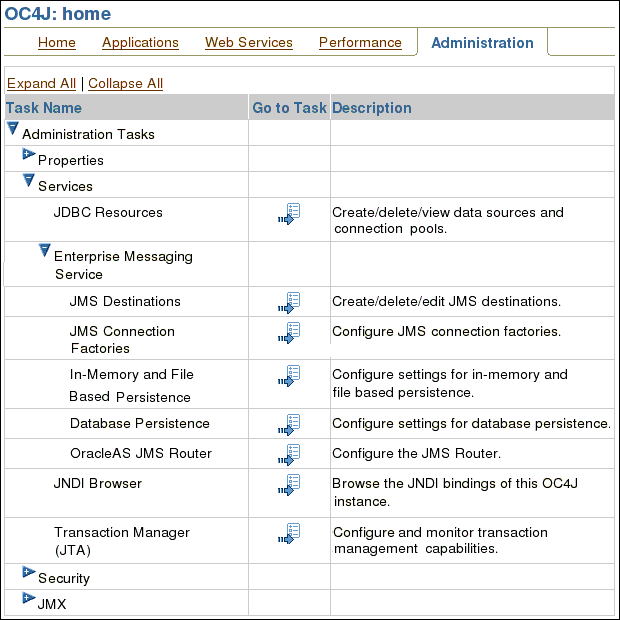Image resolution: width=620 pixels, height=620 pixels.
Task: Open the Performance tab
Action: pos(360,43)
